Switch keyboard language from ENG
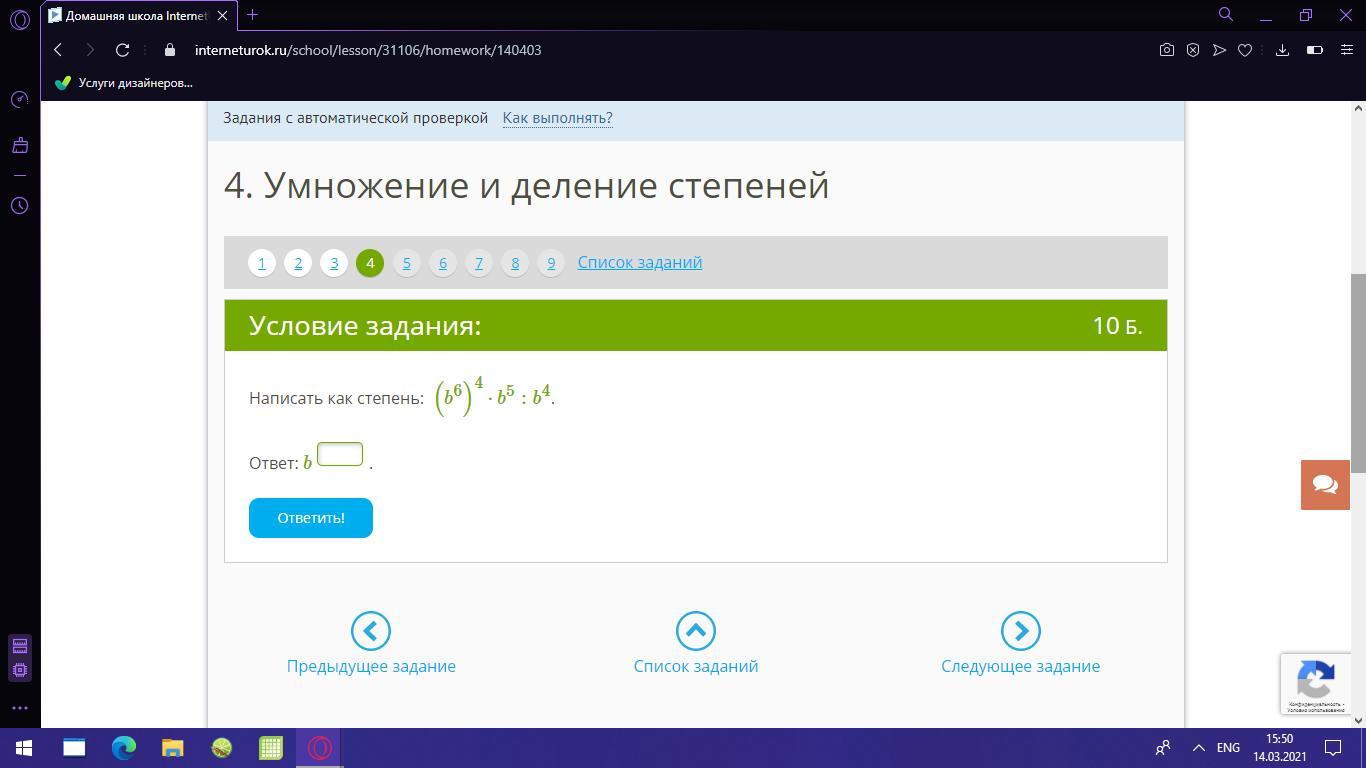 (1228, 747)
